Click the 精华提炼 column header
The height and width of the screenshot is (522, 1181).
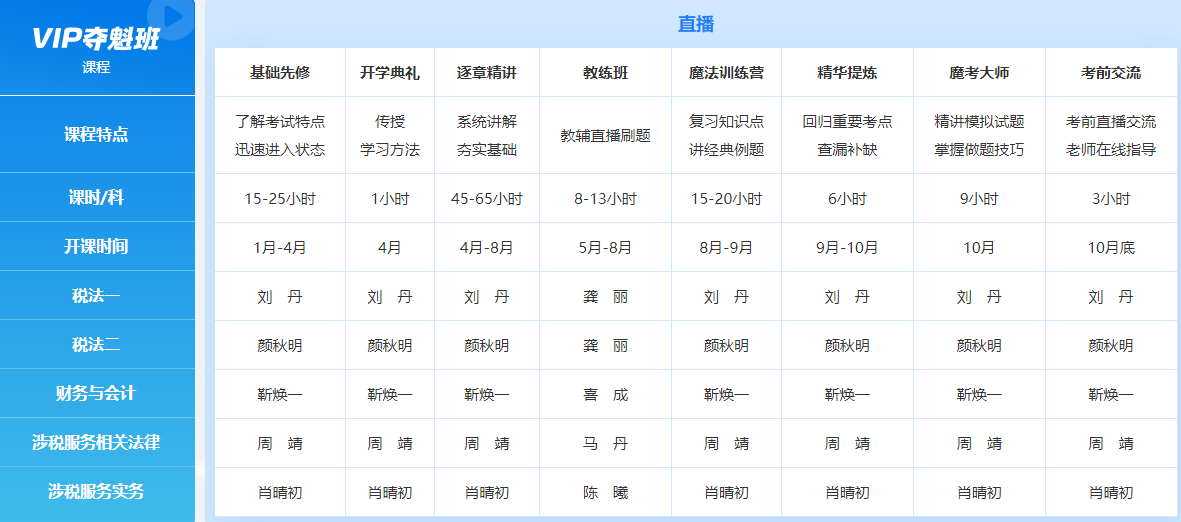coord(847,73)
